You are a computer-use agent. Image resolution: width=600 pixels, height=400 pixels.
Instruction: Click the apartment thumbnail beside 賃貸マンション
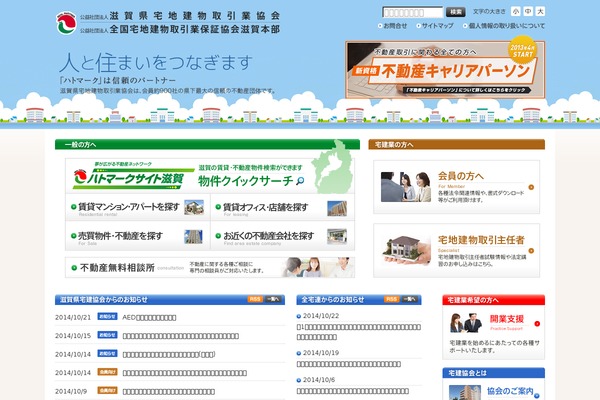coord(194,207)
